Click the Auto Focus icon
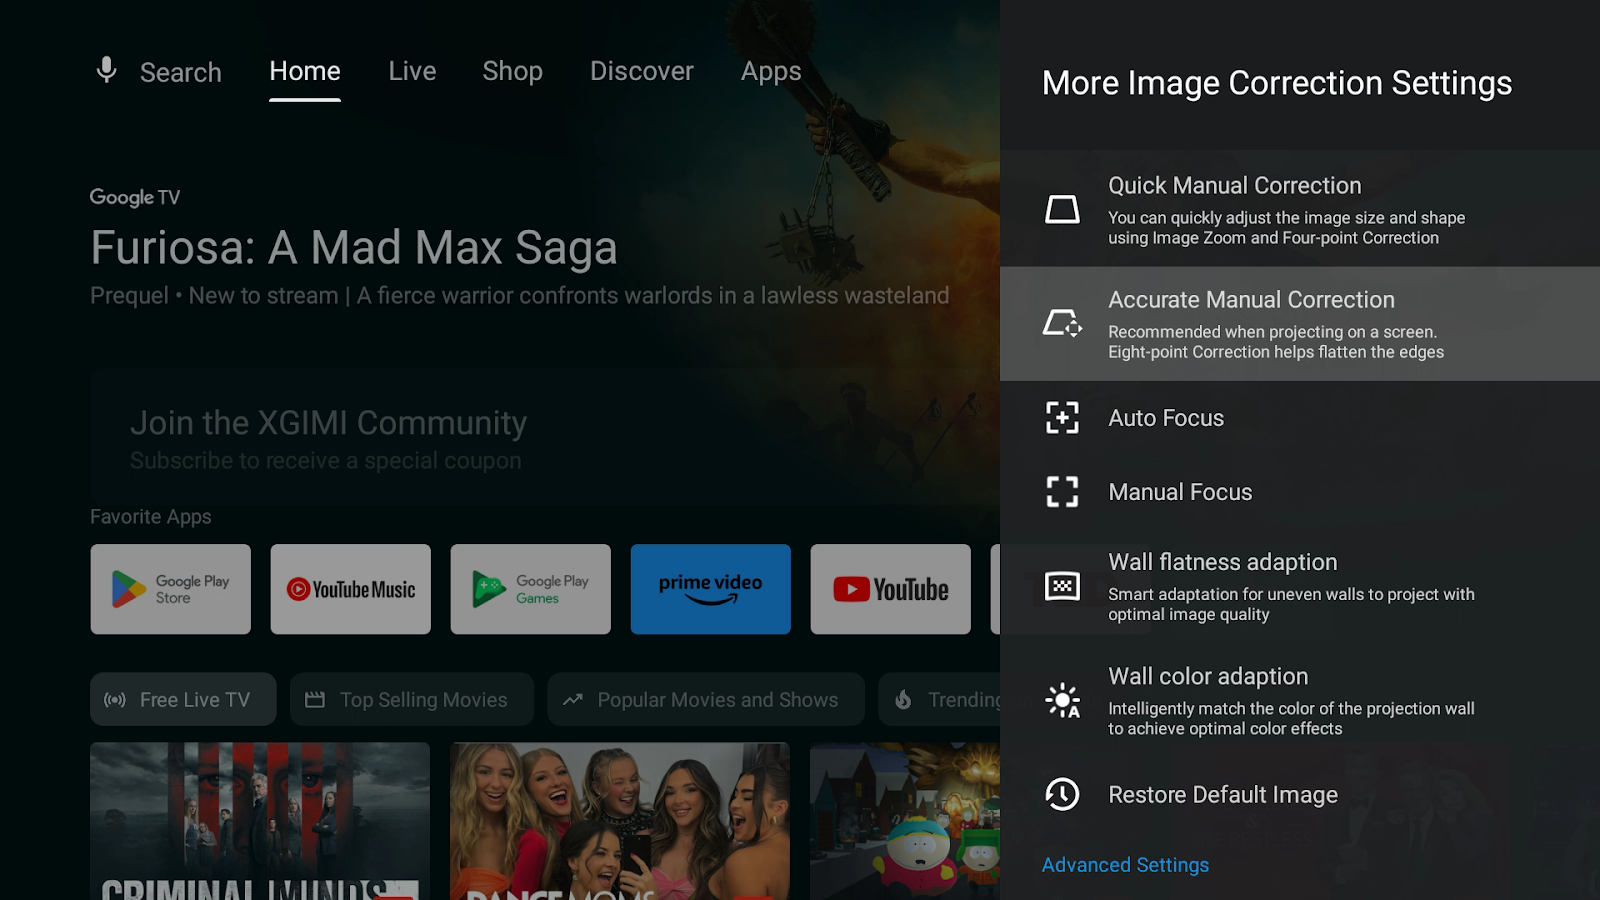 click(x=1062, y=418)
